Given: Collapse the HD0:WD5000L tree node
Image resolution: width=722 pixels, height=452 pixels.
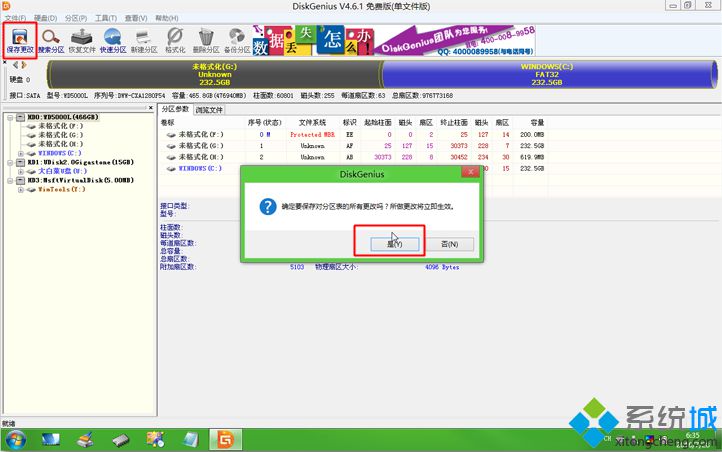Looking at the screenshot, I should click(10, 117).
